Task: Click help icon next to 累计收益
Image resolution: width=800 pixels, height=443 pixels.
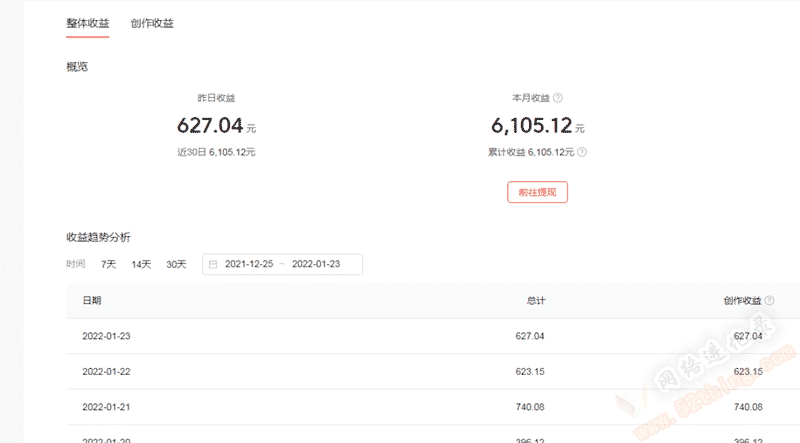Action: pos(582,152)
